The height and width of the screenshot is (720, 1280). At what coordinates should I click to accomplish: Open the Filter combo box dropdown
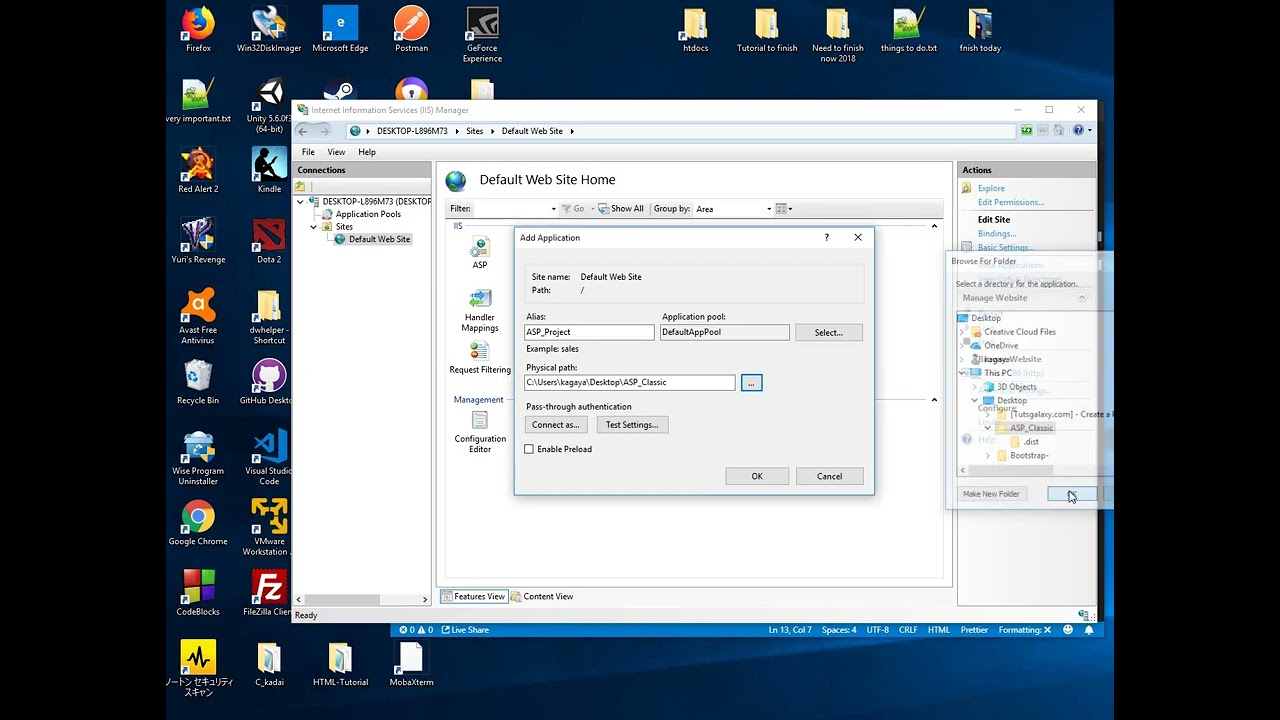pos(553,209)
